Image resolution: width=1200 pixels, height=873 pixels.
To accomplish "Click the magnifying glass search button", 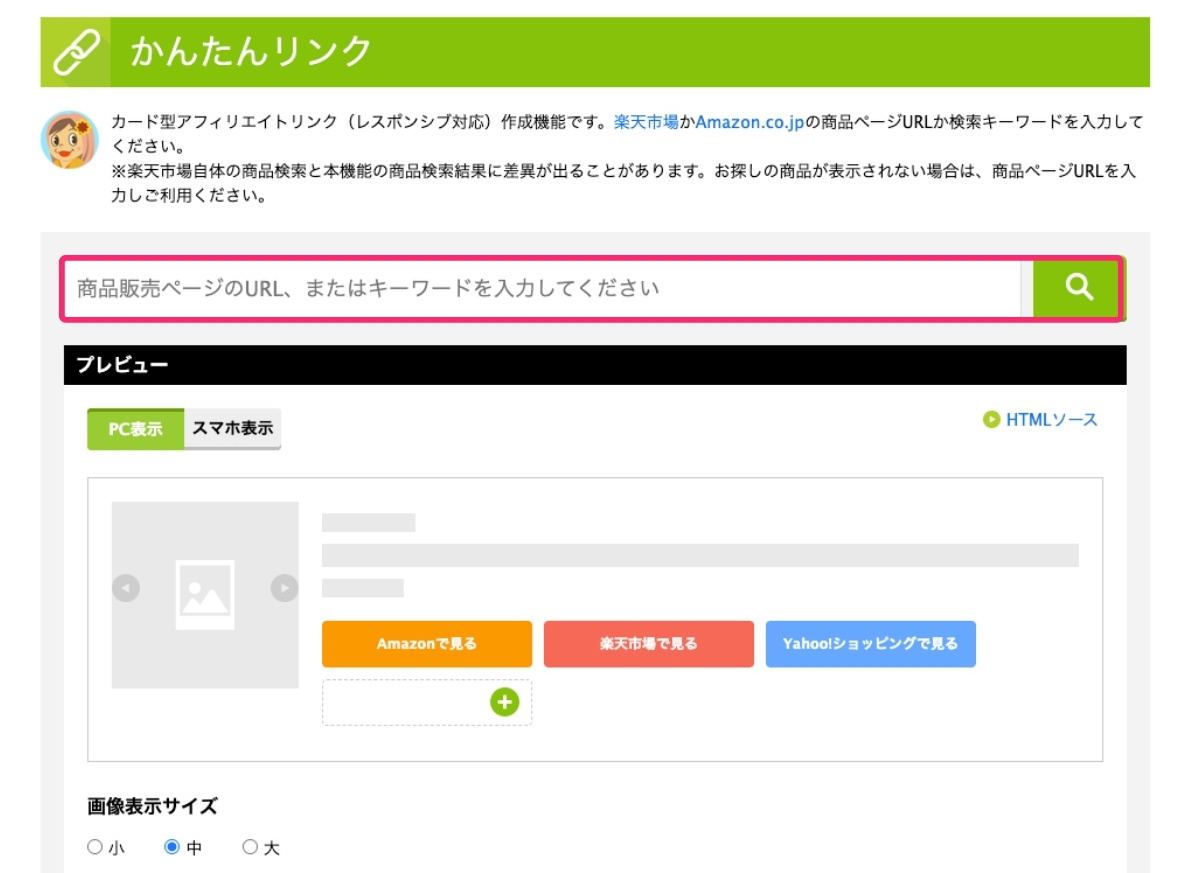I will (1078, 288).
